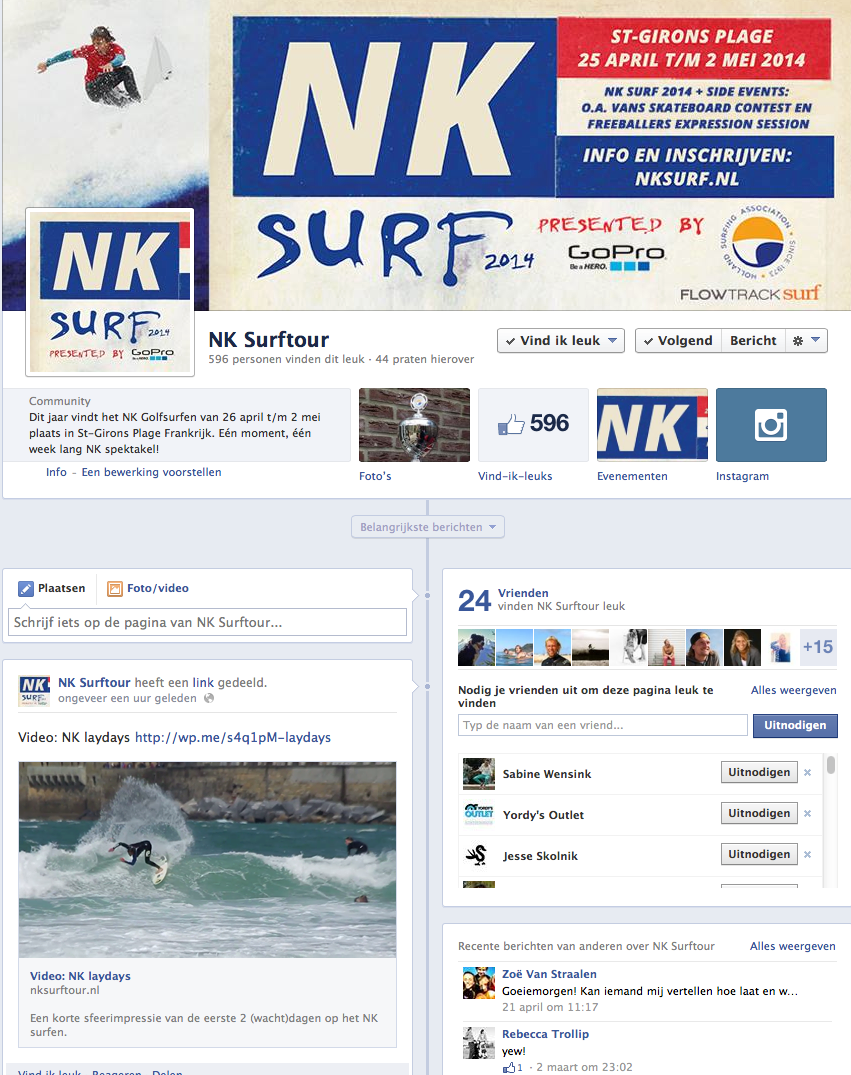Invite Sabine Wensink with Uitnodigen button
The width and height of the screenshot is (851, 1075).
pyautogui.click(x=759, y=772)
